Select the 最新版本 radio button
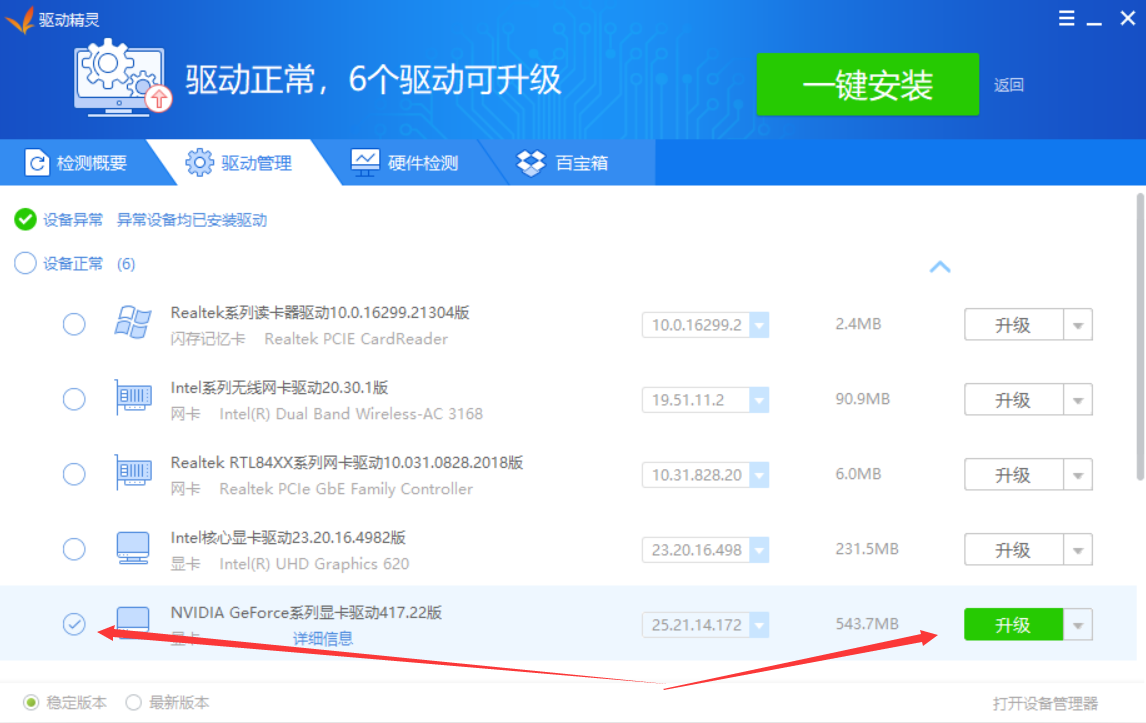The width and height of the screenshot is (1146, 723). (133, 702)
